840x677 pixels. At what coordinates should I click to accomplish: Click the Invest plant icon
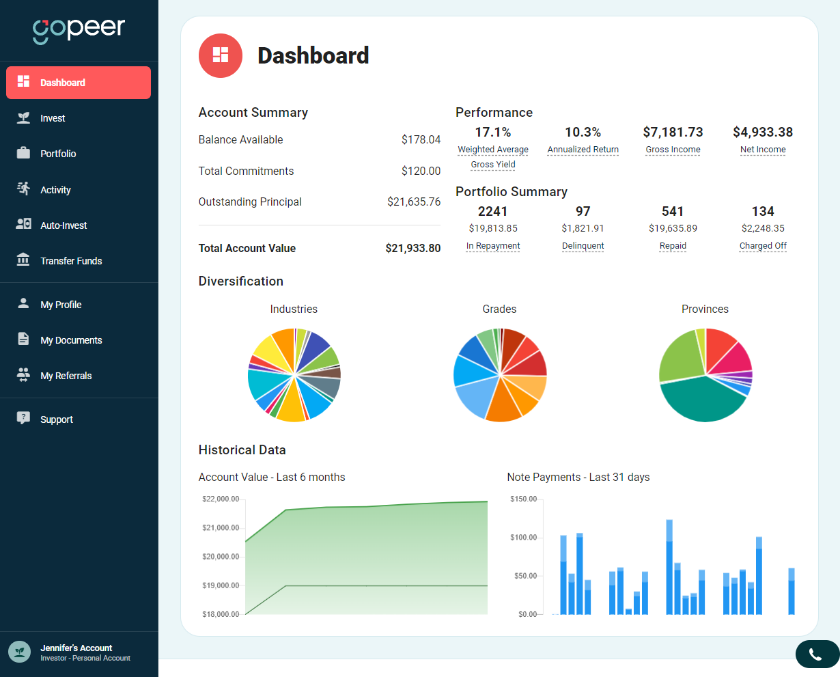(x=23, y=118)
